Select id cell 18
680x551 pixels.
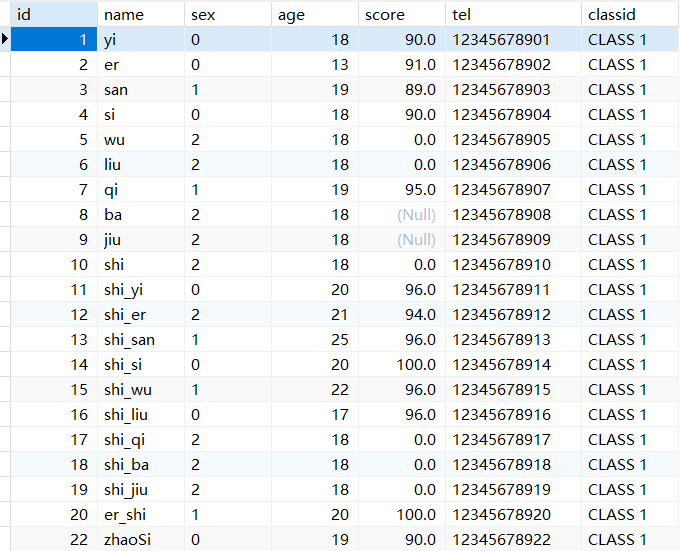coord(54,465)
